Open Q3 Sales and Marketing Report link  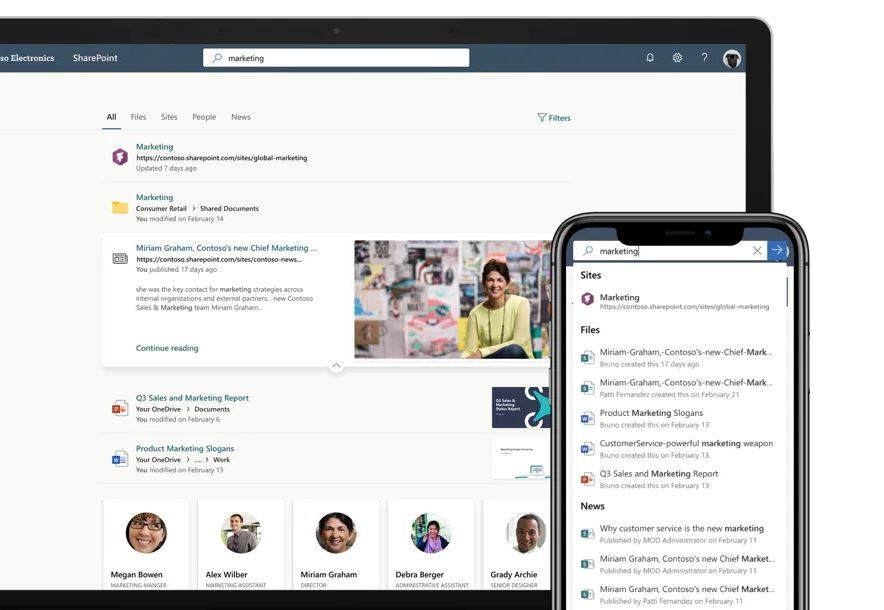coord(192,398)
